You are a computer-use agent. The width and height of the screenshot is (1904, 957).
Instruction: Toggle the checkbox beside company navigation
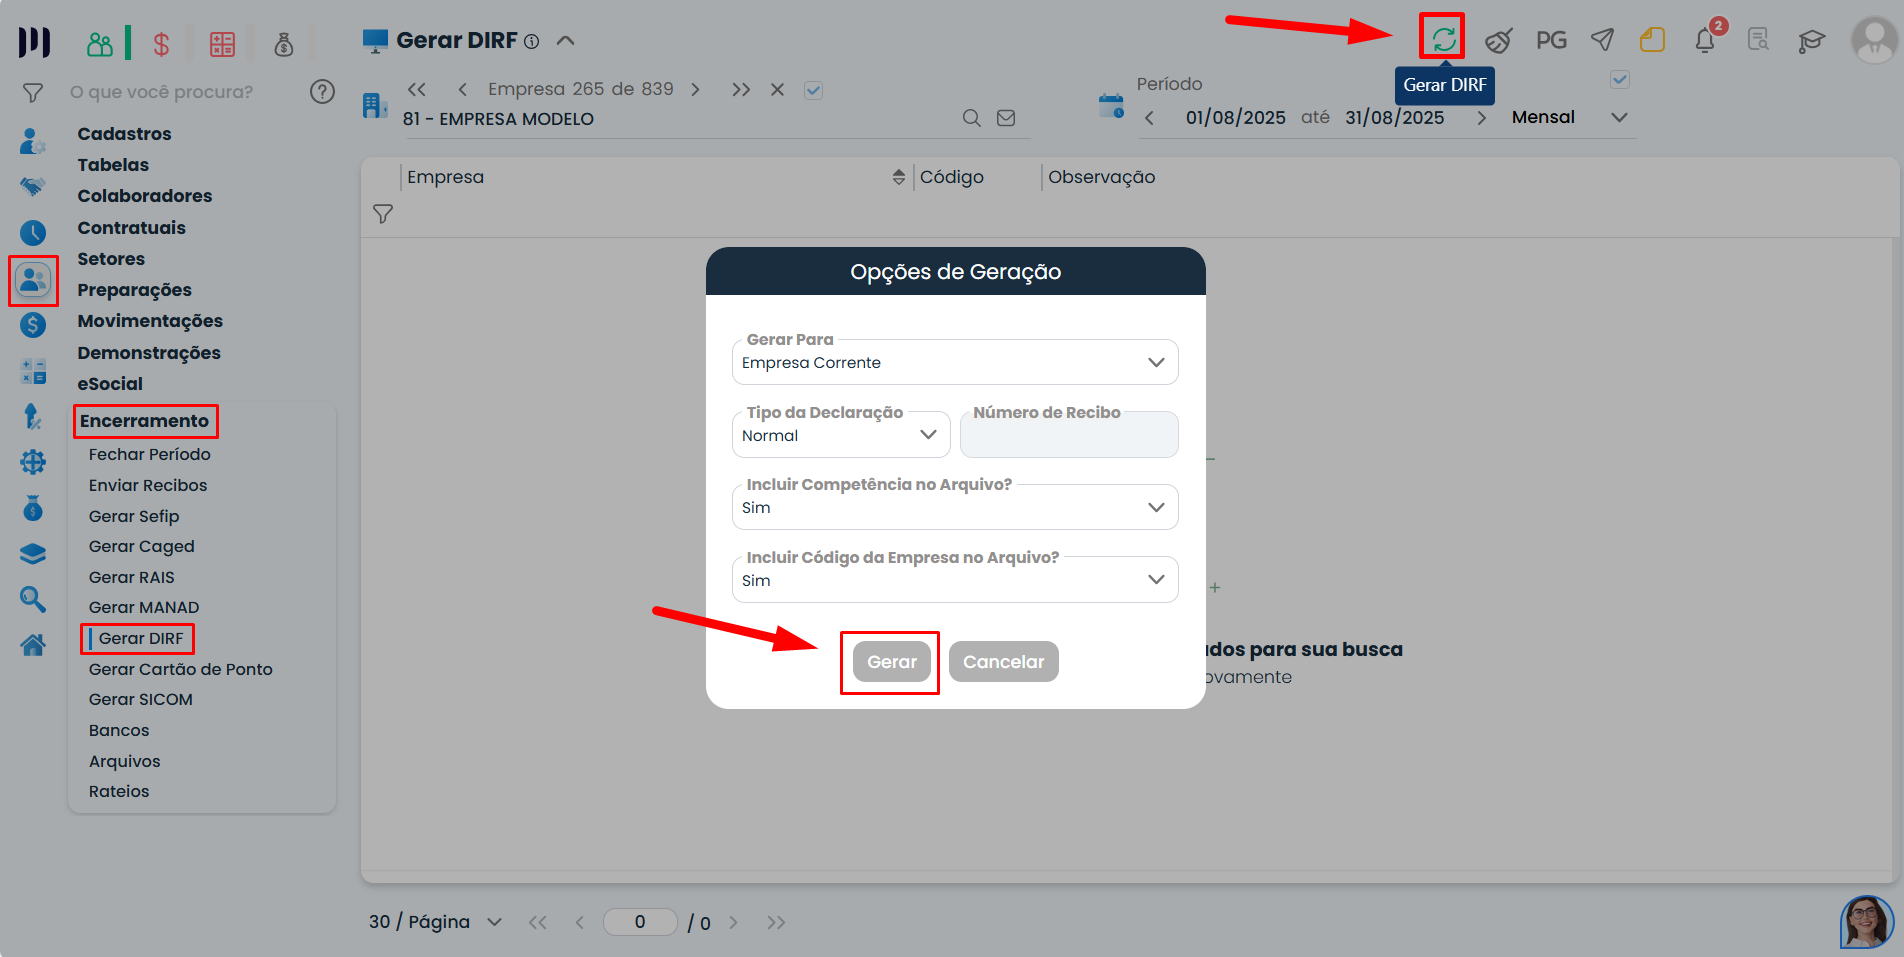[x=814, y=90]
